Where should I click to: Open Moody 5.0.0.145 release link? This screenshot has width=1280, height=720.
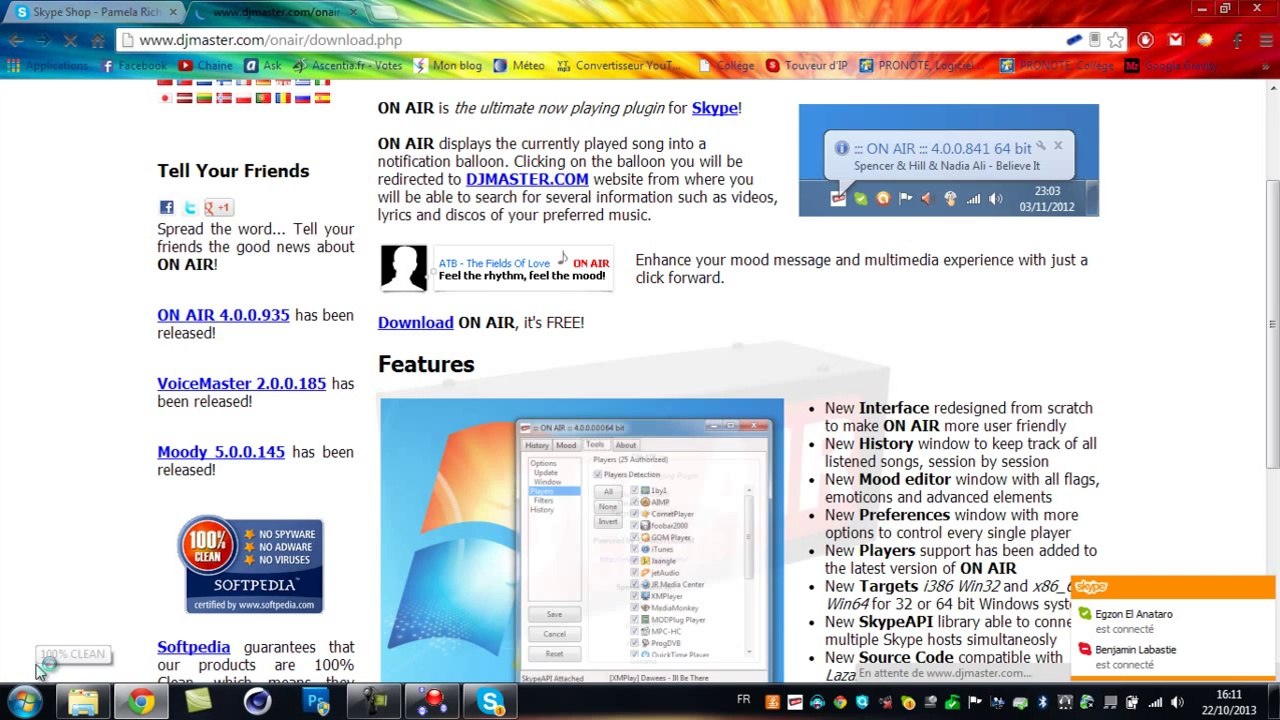tap(221, 452)
